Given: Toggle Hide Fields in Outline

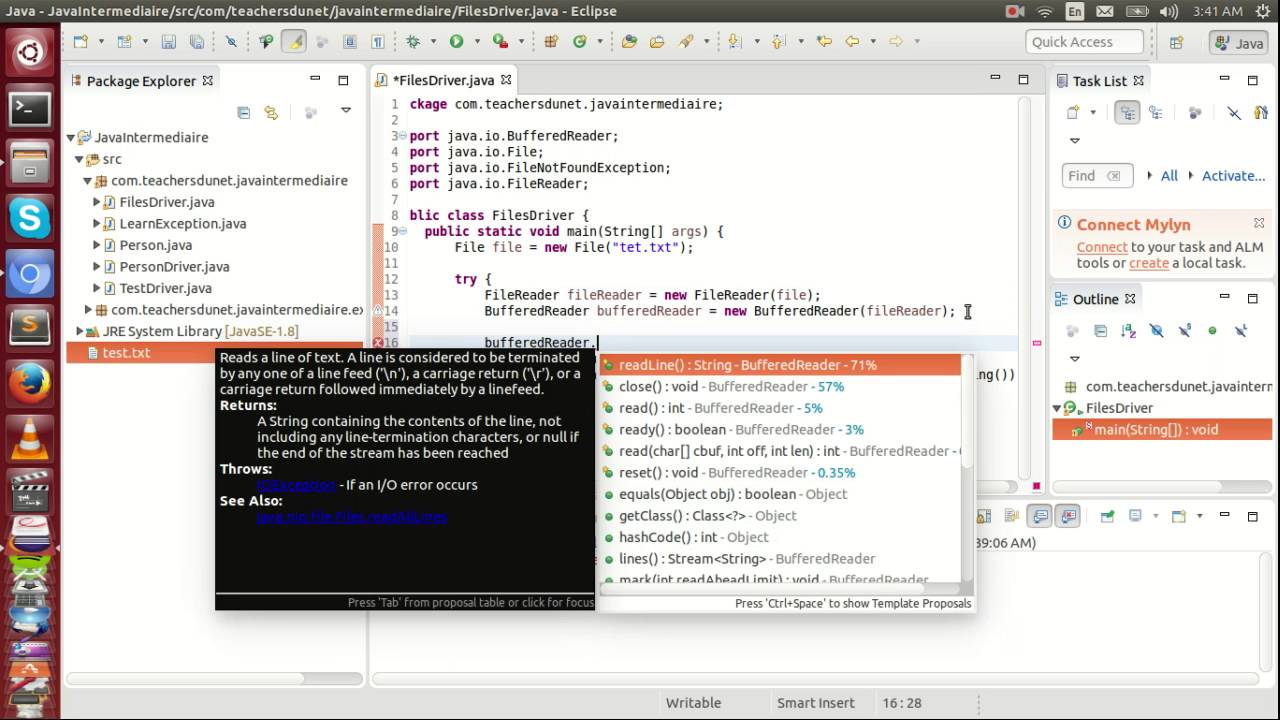Looking at the screenshot, I should pos(1157,331).
